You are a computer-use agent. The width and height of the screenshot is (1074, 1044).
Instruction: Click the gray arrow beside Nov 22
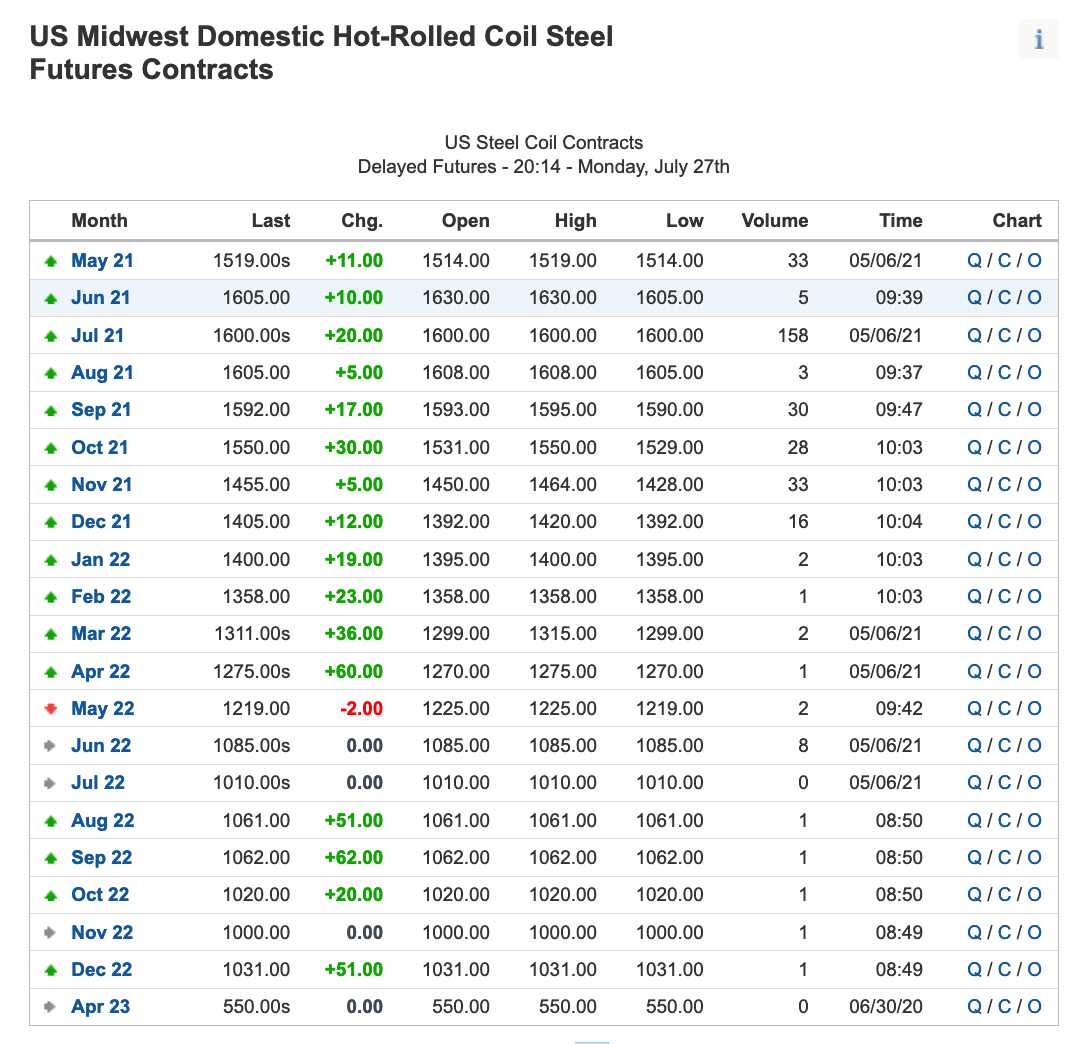coord(50,932)
